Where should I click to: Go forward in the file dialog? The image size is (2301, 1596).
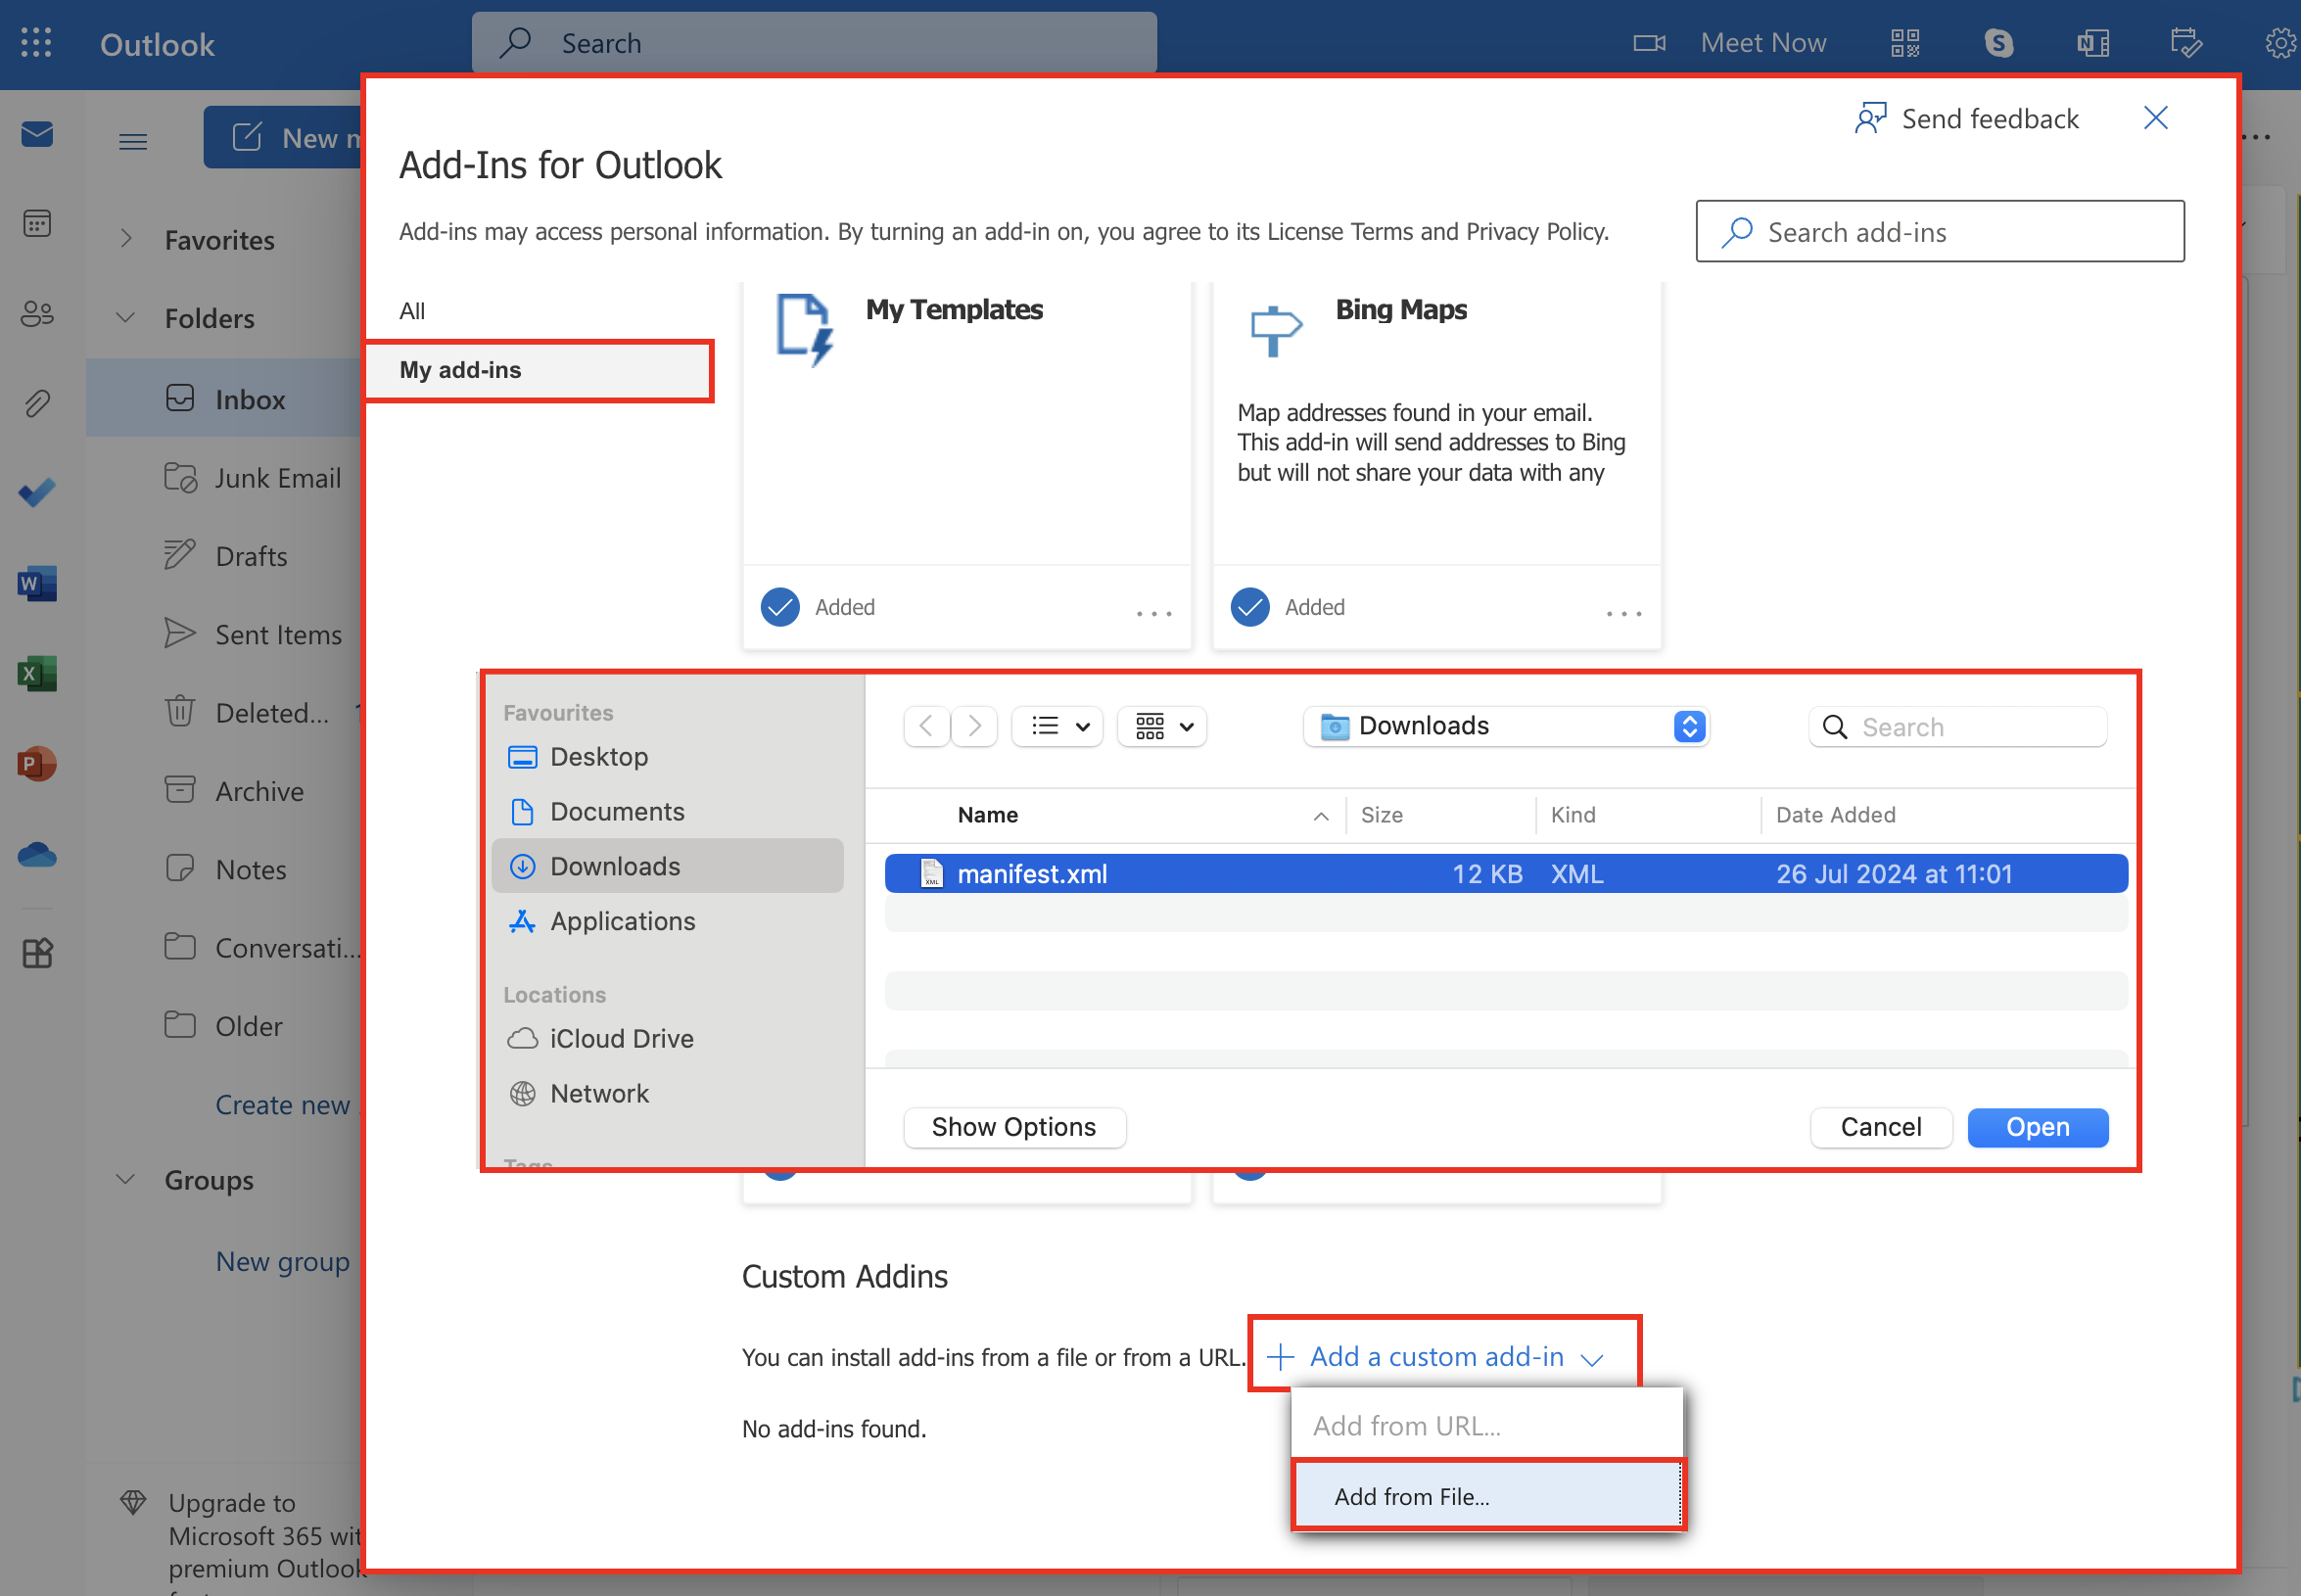[974, 726]
